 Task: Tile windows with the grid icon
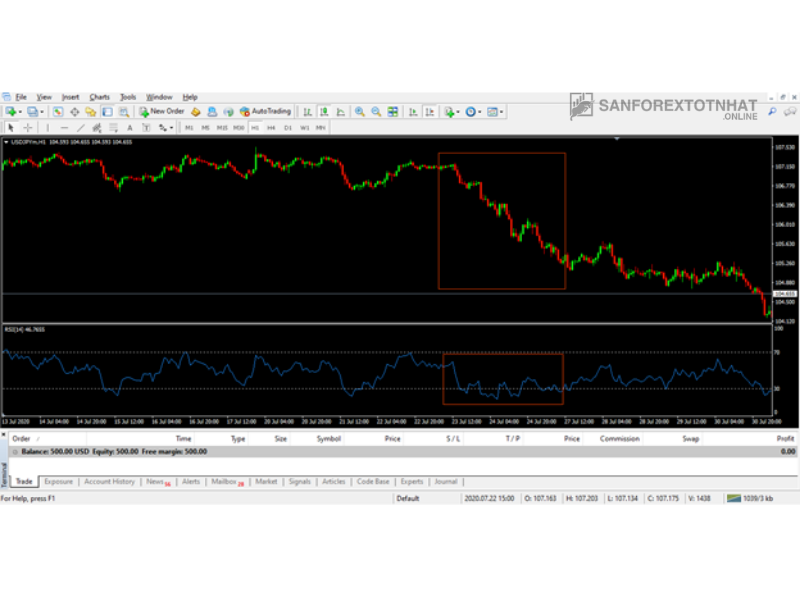392,112
